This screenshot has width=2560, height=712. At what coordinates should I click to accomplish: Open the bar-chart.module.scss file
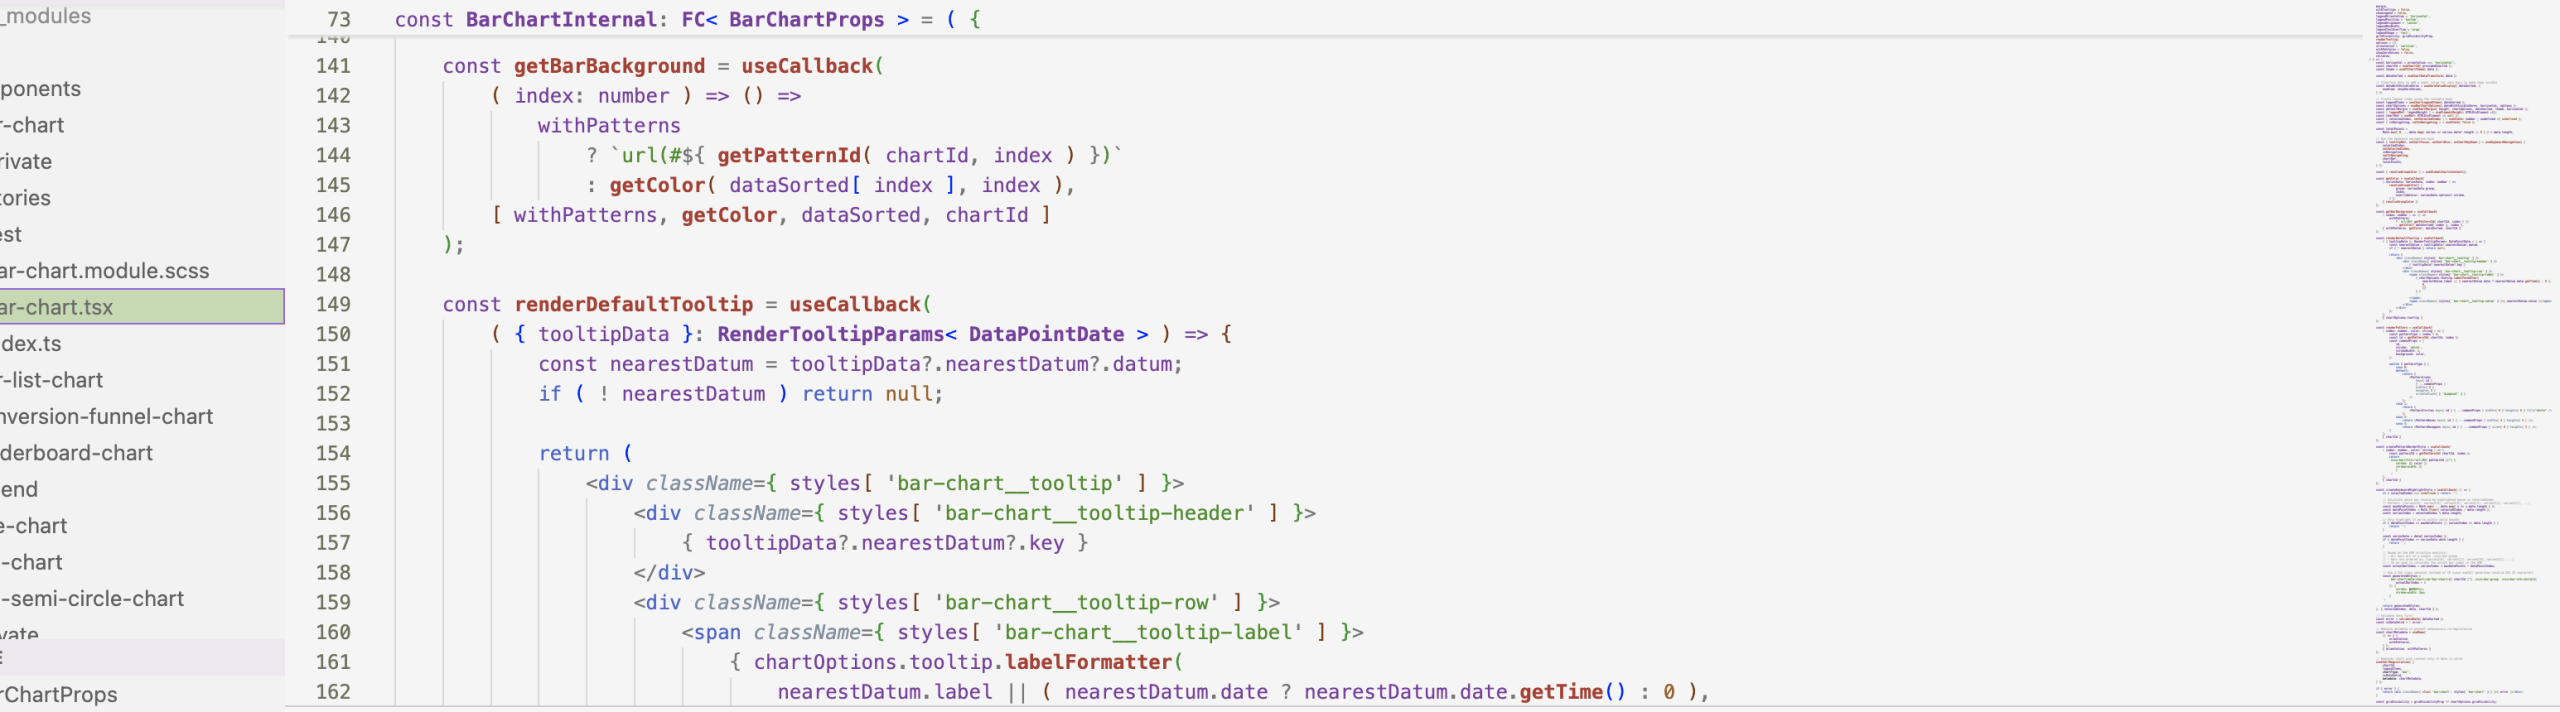(x=105, y=271)
